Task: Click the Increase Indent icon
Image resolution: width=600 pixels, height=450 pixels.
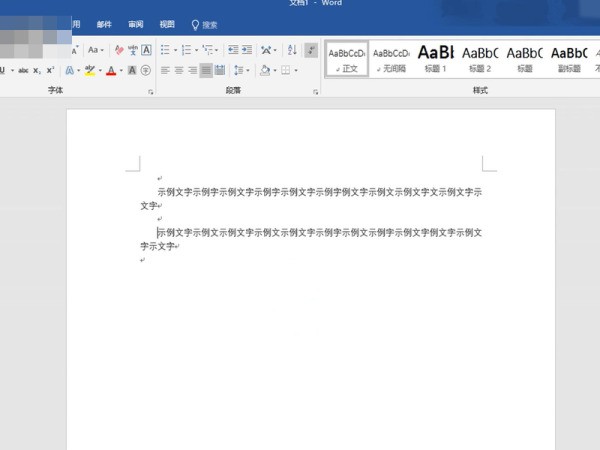Action: point(247,50)
